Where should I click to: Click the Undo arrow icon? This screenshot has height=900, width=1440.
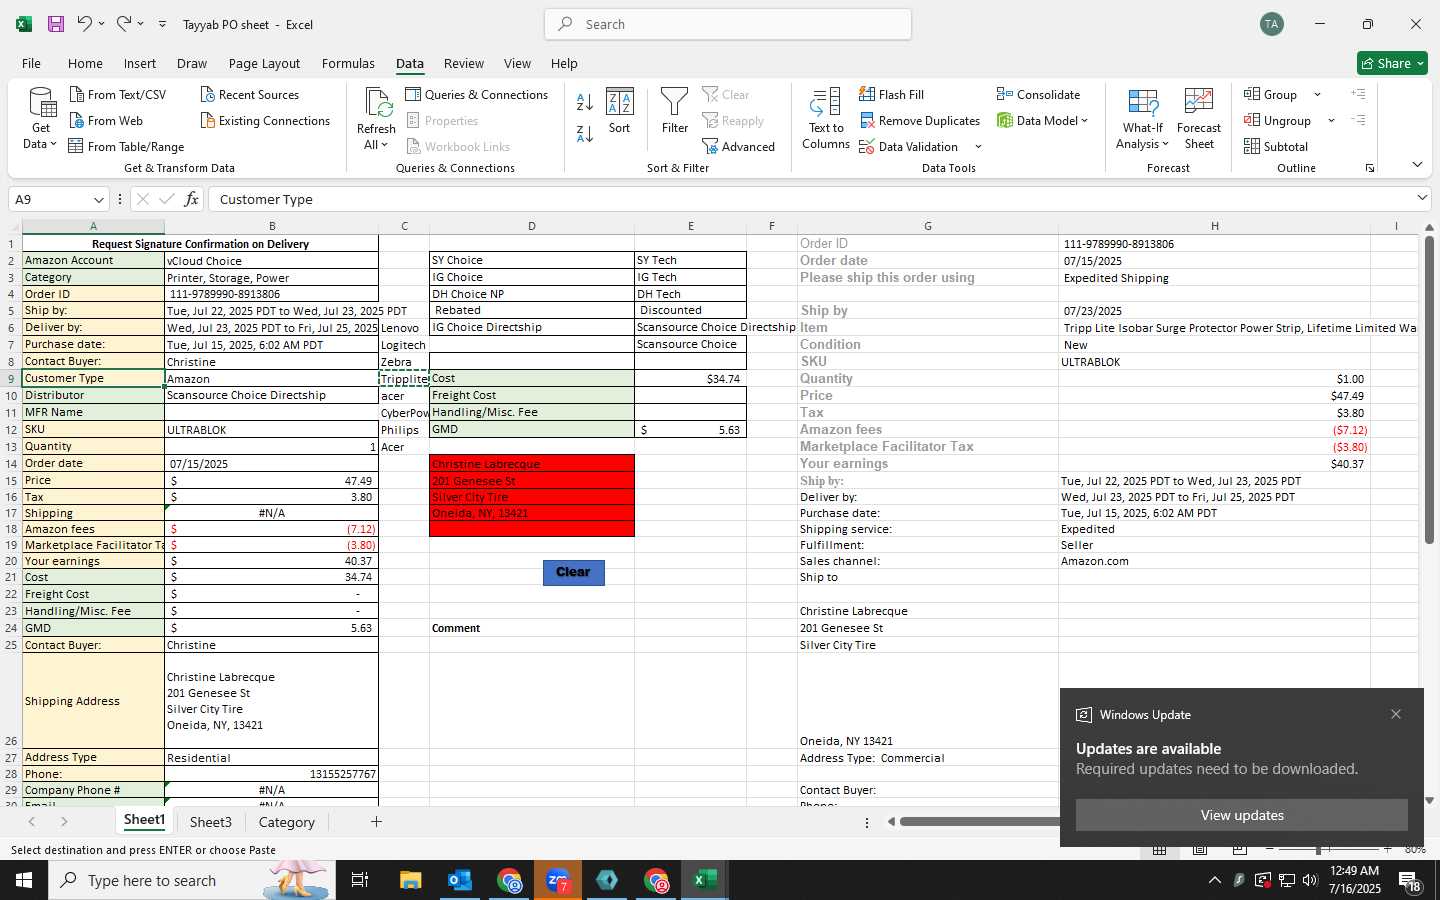(85, 24)
